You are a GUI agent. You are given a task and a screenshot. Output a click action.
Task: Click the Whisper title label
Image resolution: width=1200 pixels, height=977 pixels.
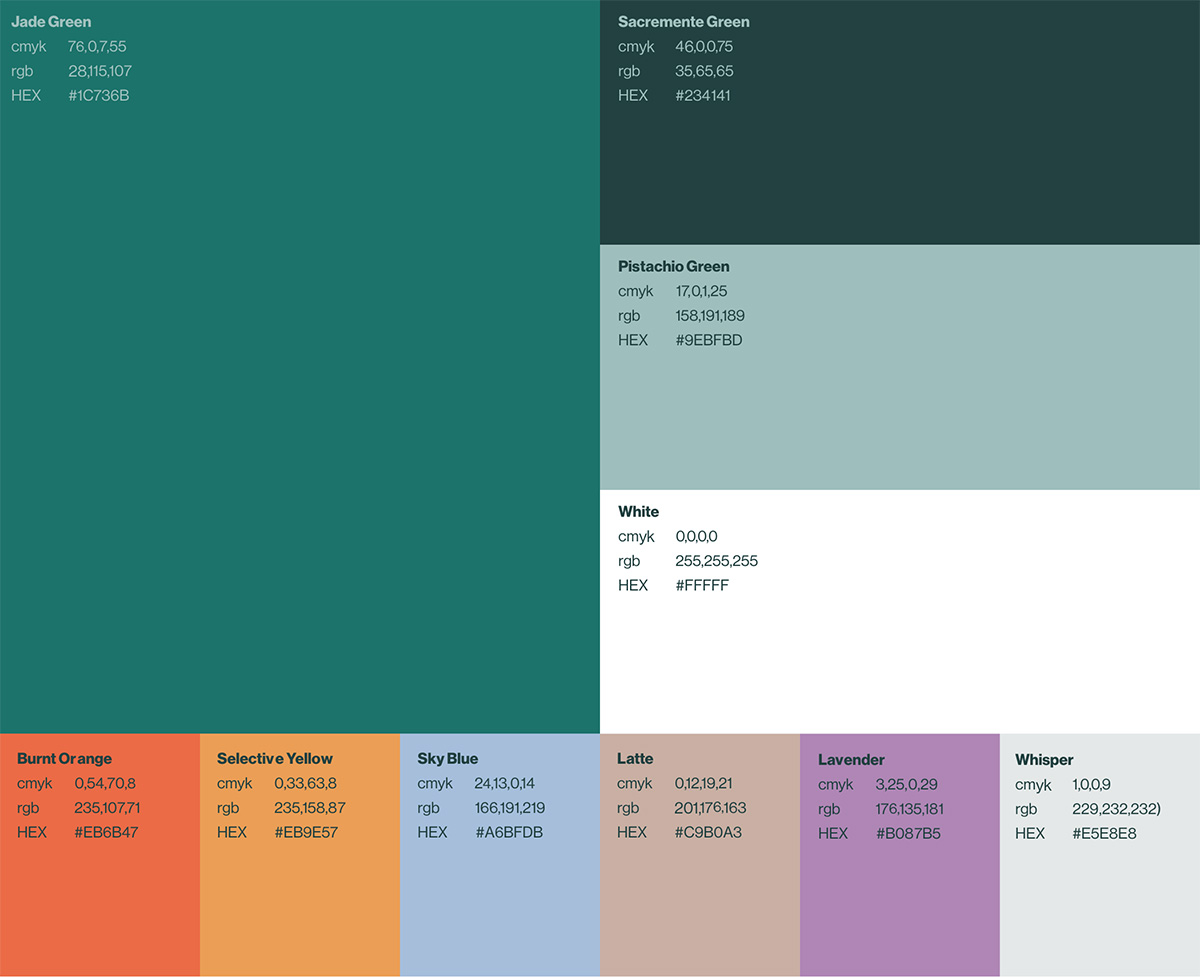pyautogui.click(x=1044, y=760)
